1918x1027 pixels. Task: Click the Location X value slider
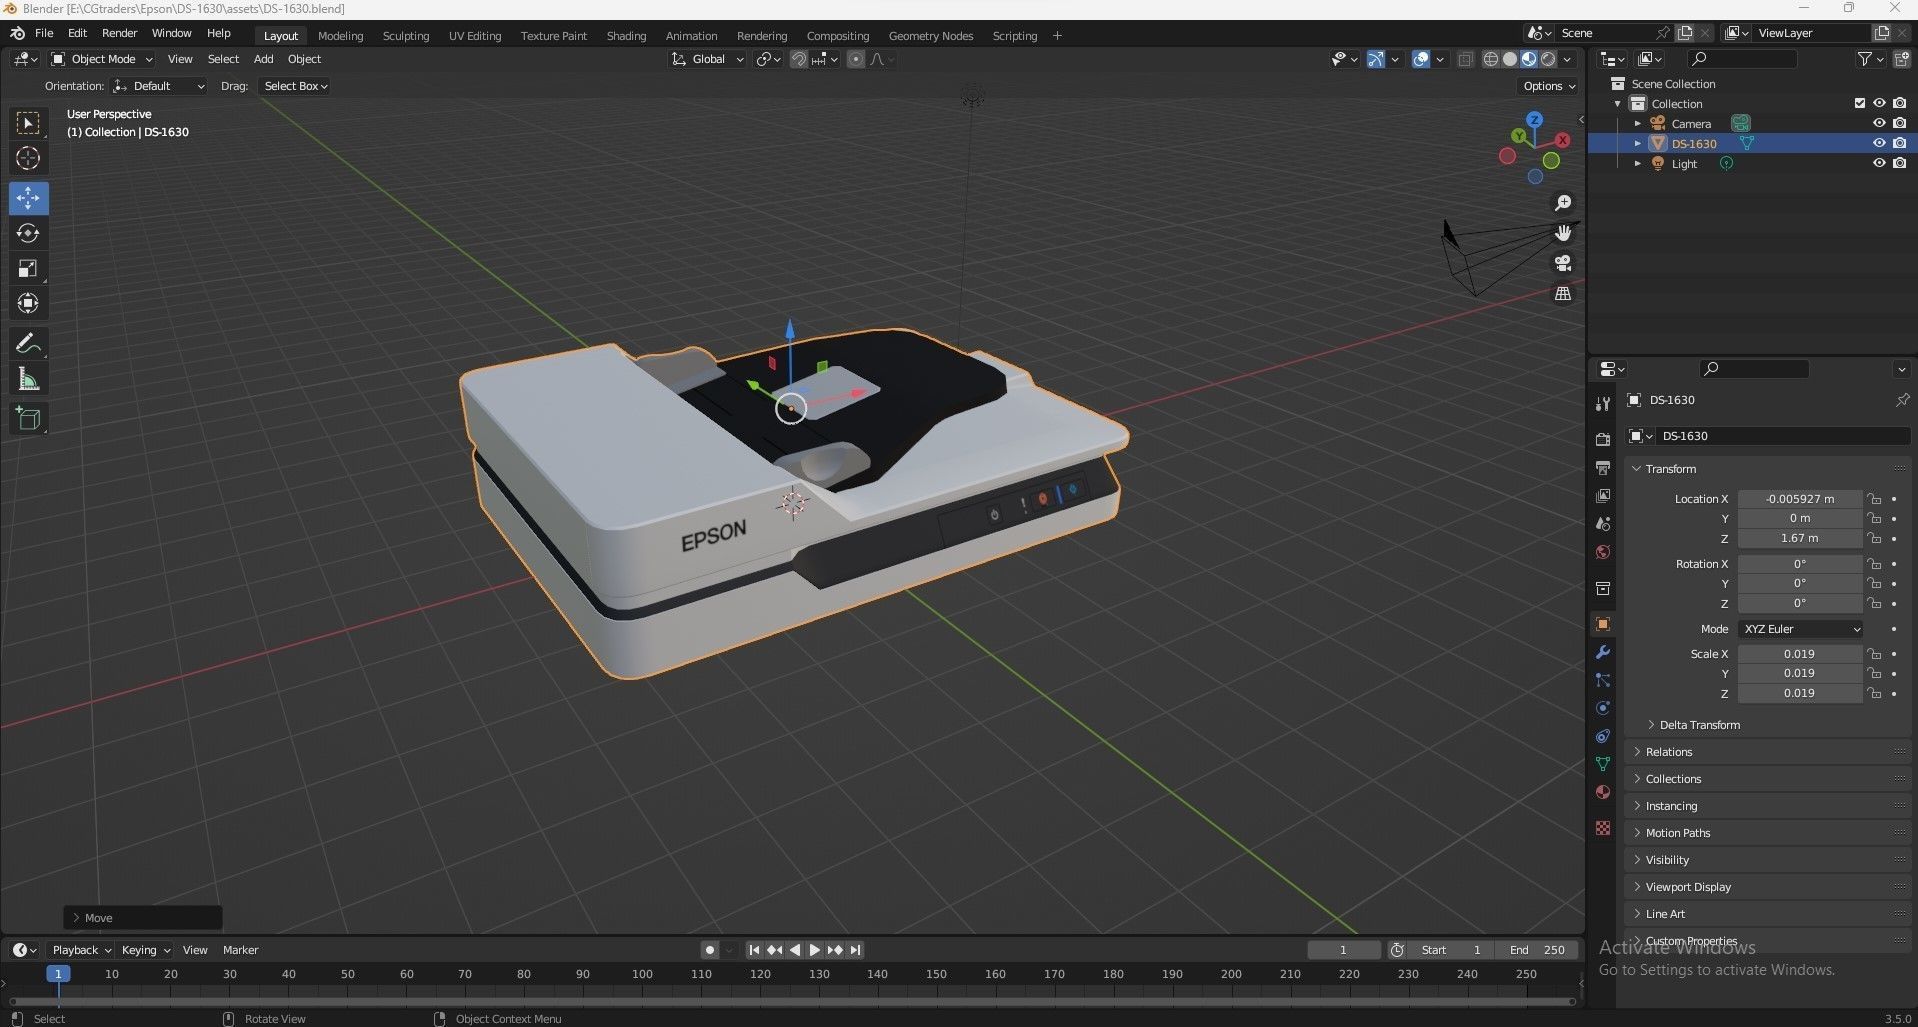coord(1800,499)
